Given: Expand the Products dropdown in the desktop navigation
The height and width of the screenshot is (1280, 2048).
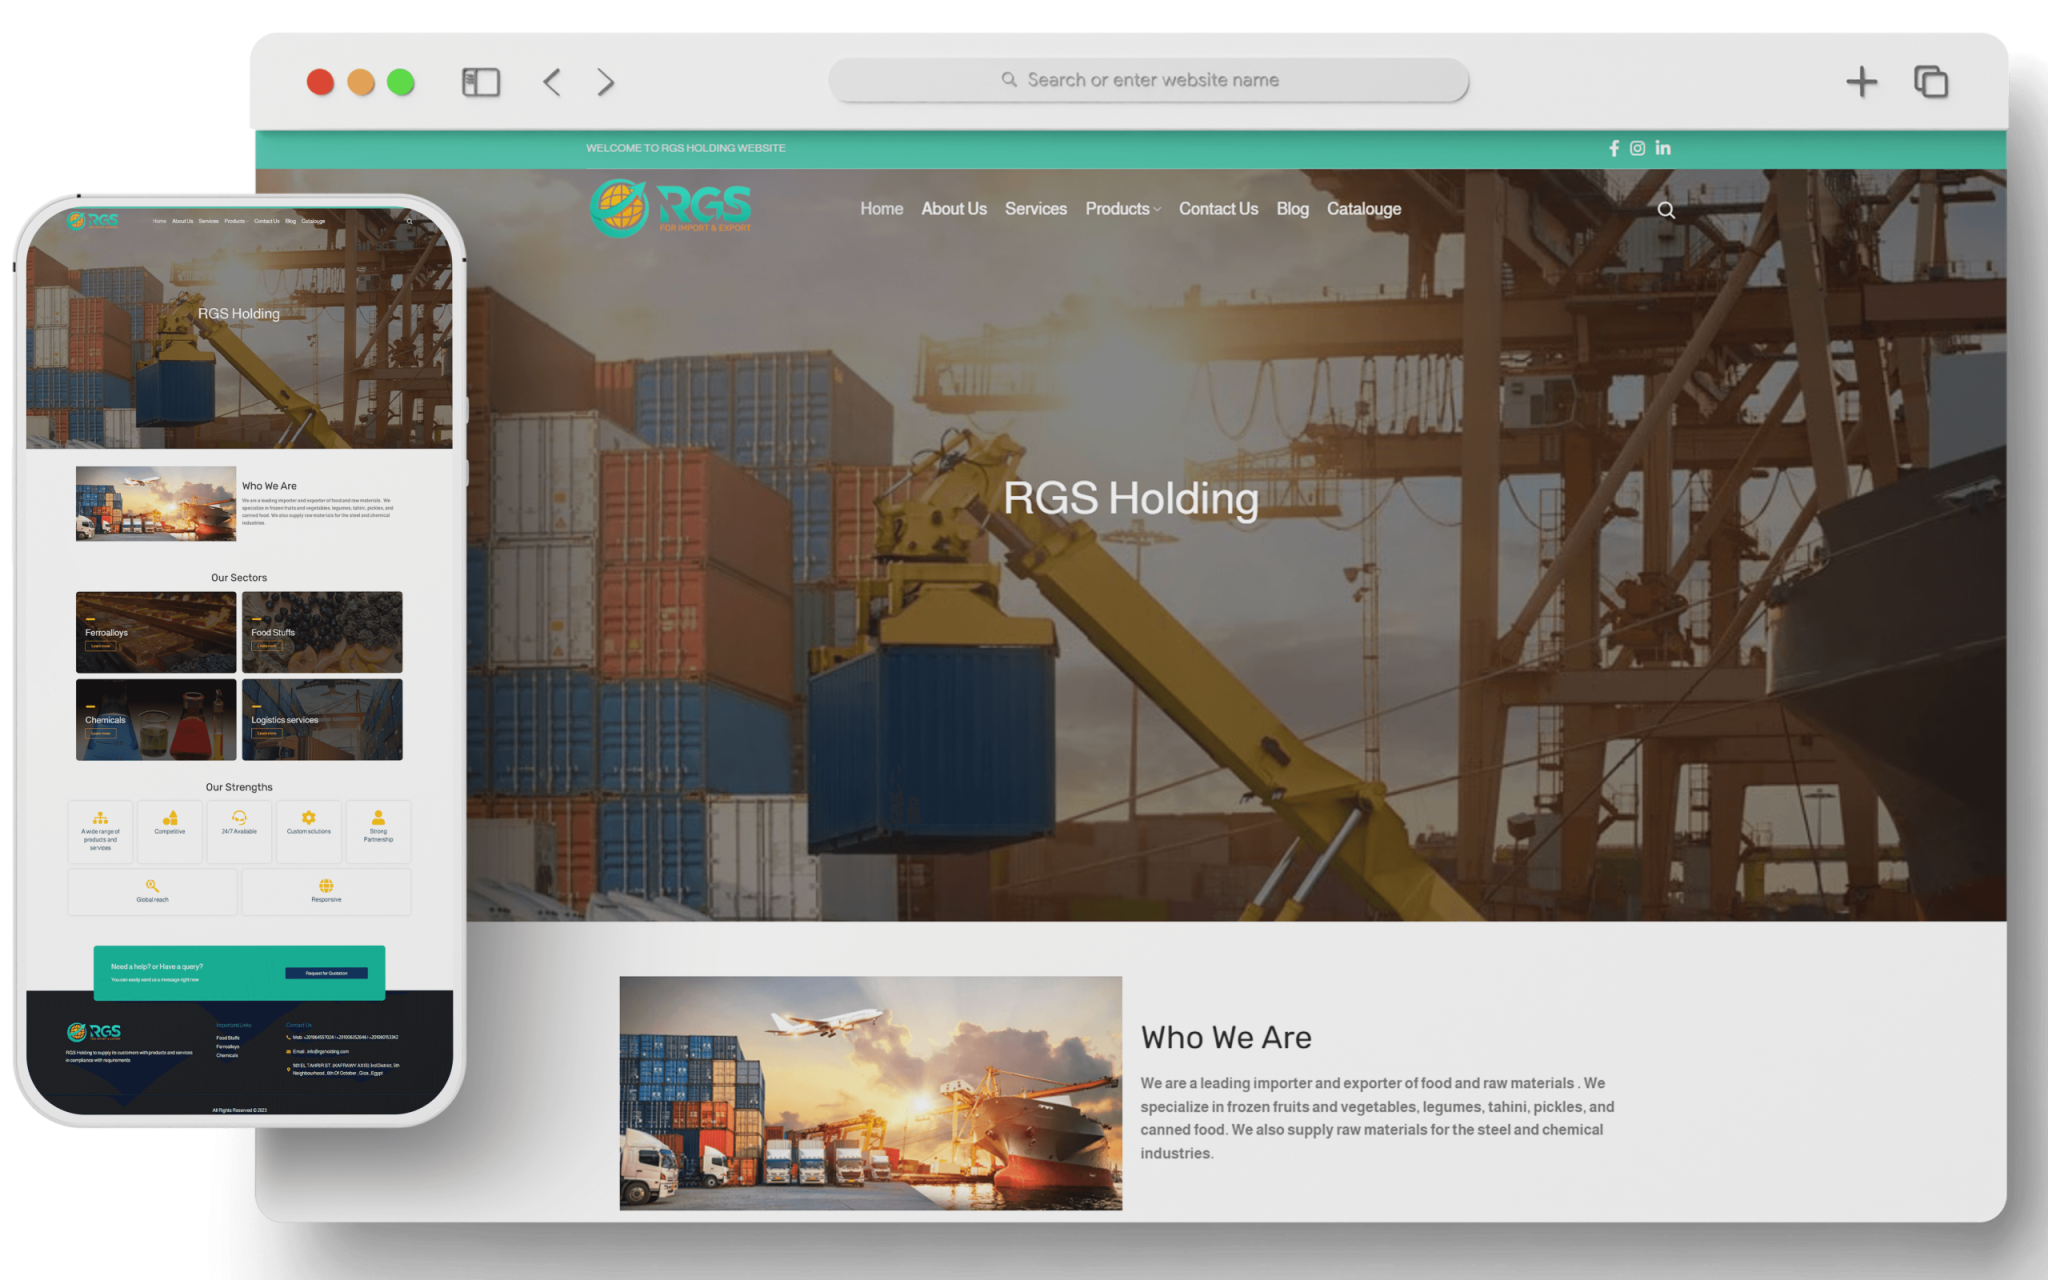Looking at the screenshot, I should tap(1123, 209).
